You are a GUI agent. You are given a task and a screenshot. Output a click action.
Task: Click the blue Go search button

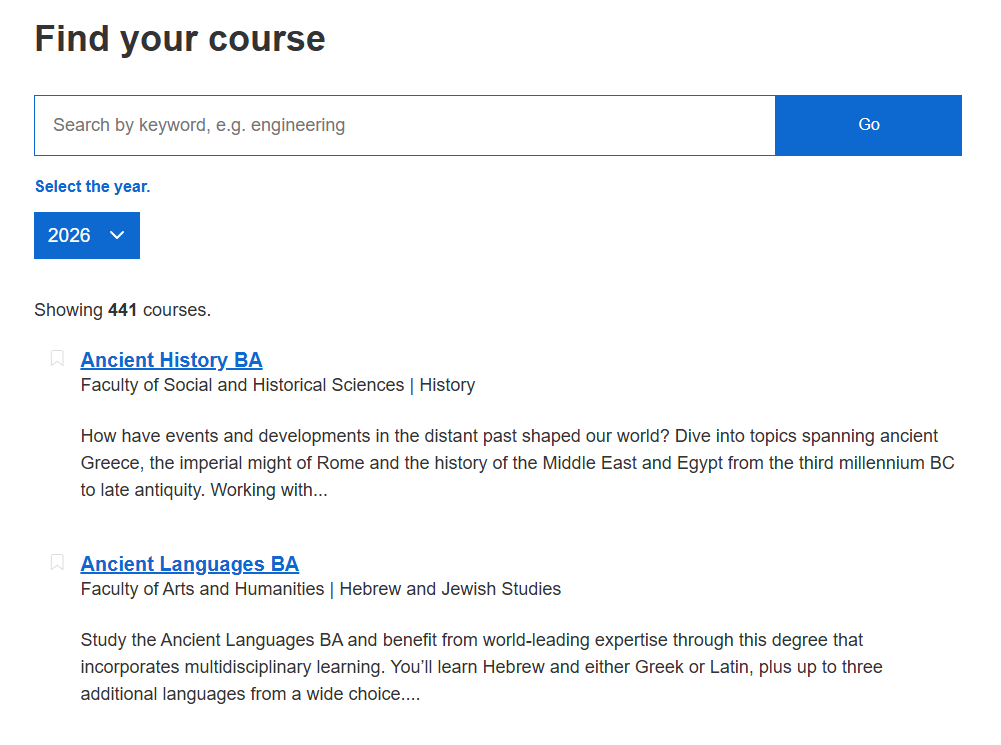(868, 125)
